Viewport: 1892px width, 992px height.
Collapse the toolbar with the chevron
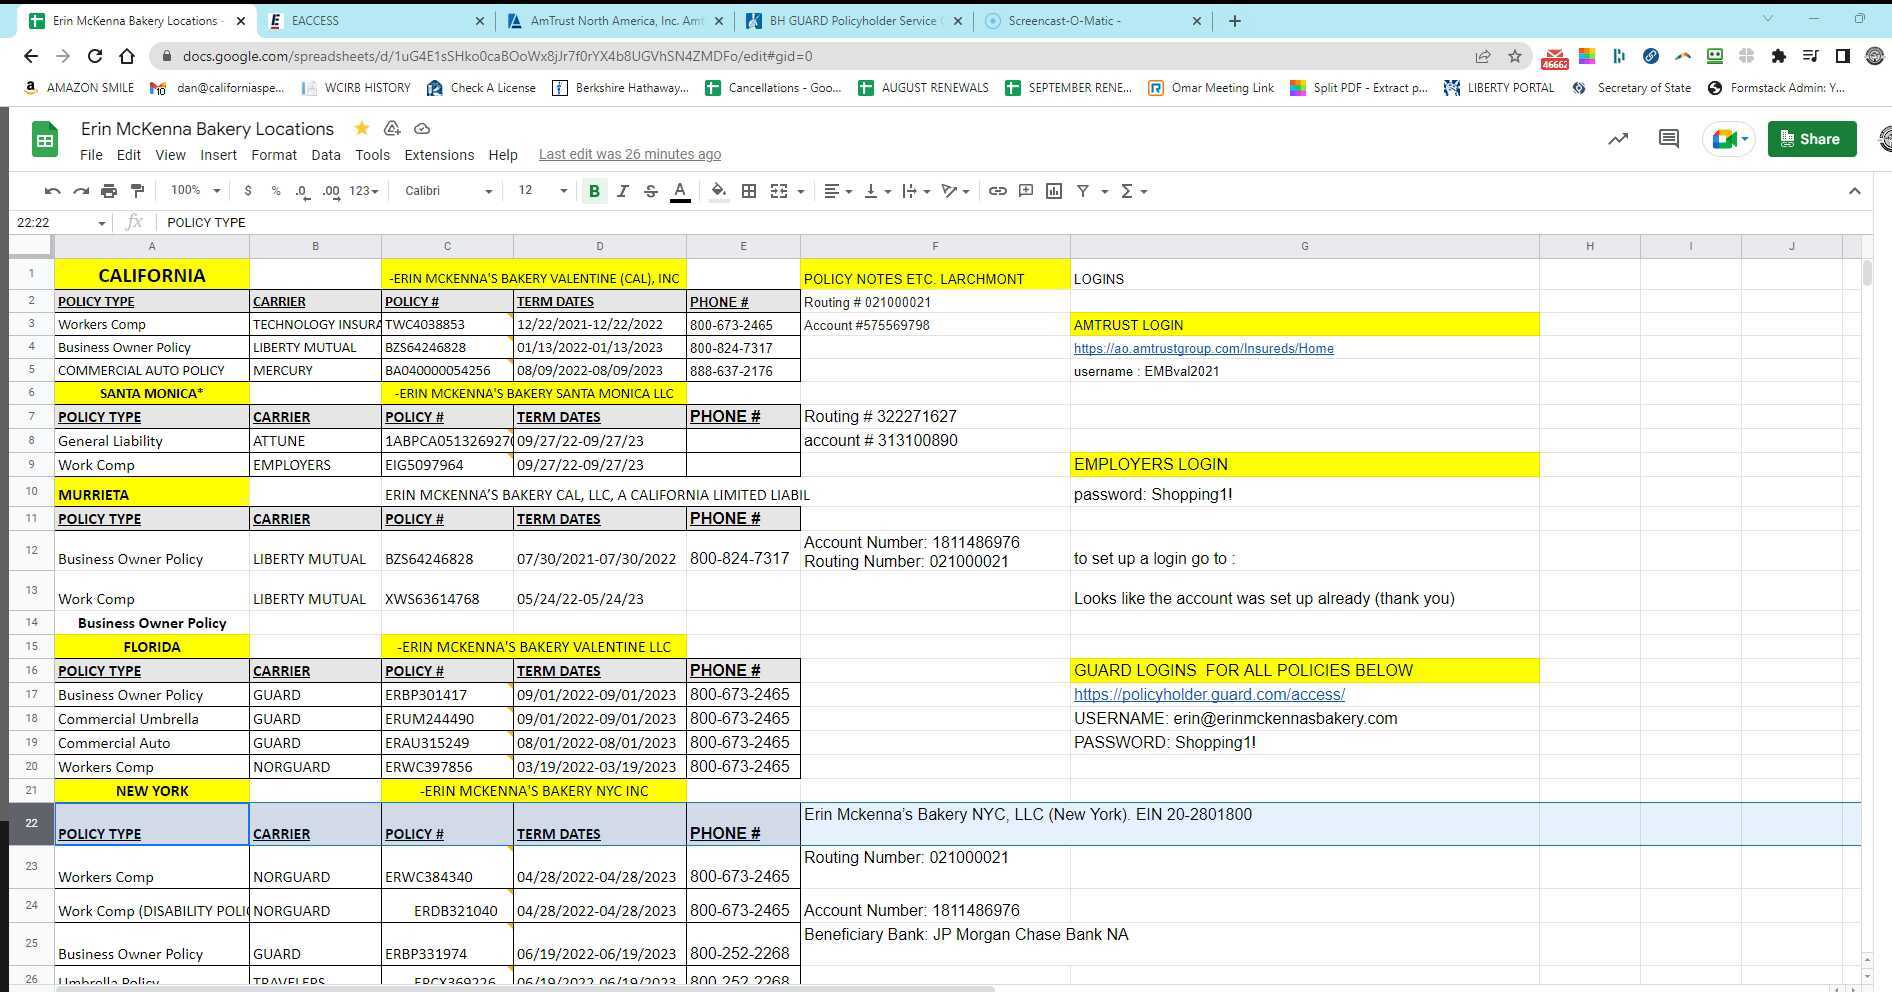click(x=1854, y=191)
